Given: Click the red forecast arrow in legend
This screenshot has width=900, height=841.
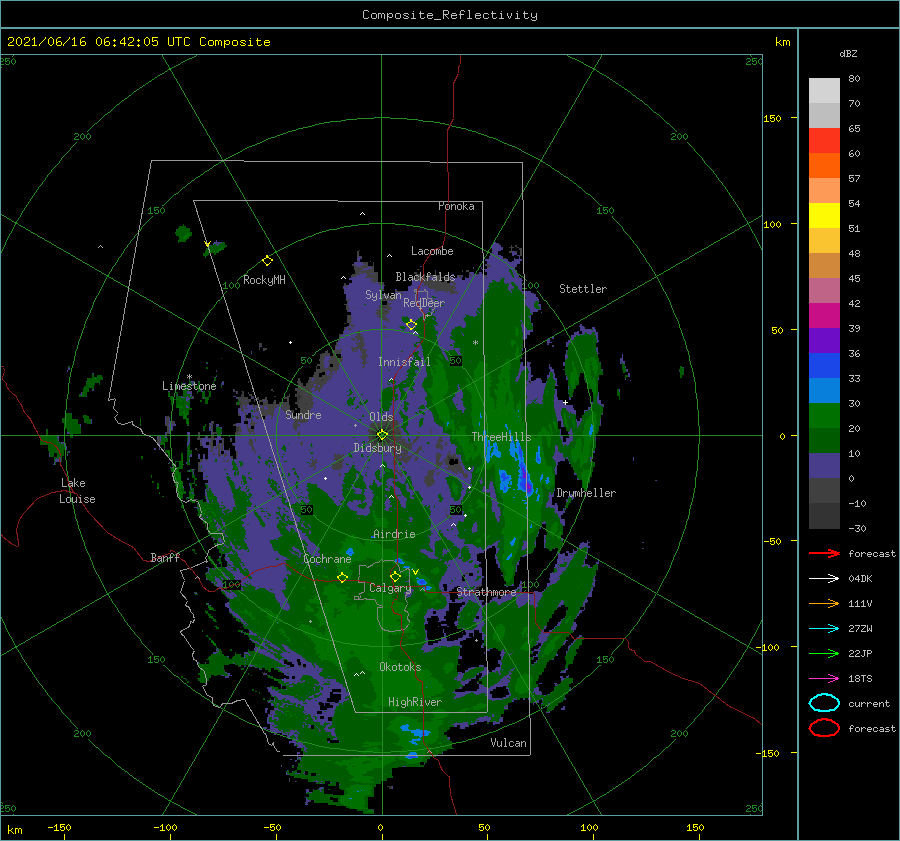Looking at the screenshot, I should 824,553.
